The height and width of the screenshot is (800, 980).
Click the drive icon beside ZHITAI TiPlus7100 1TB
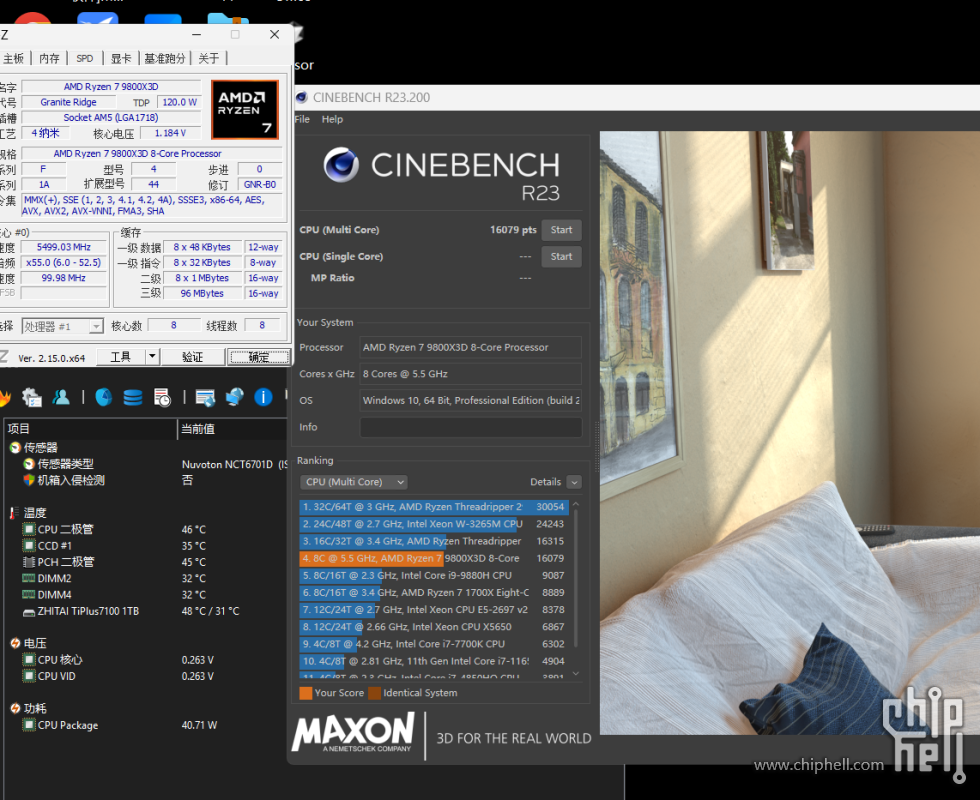point(29,612)
